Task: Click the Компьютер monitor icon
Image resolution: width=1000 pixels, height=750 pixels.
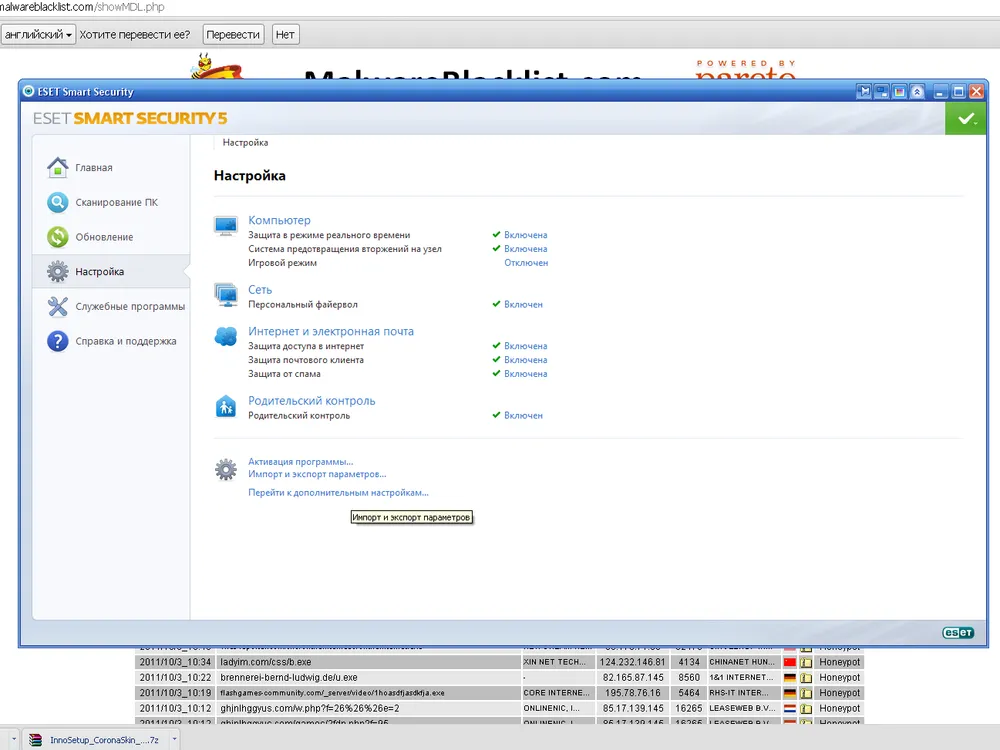Action: pyautogui.click(x=226, y=226)
